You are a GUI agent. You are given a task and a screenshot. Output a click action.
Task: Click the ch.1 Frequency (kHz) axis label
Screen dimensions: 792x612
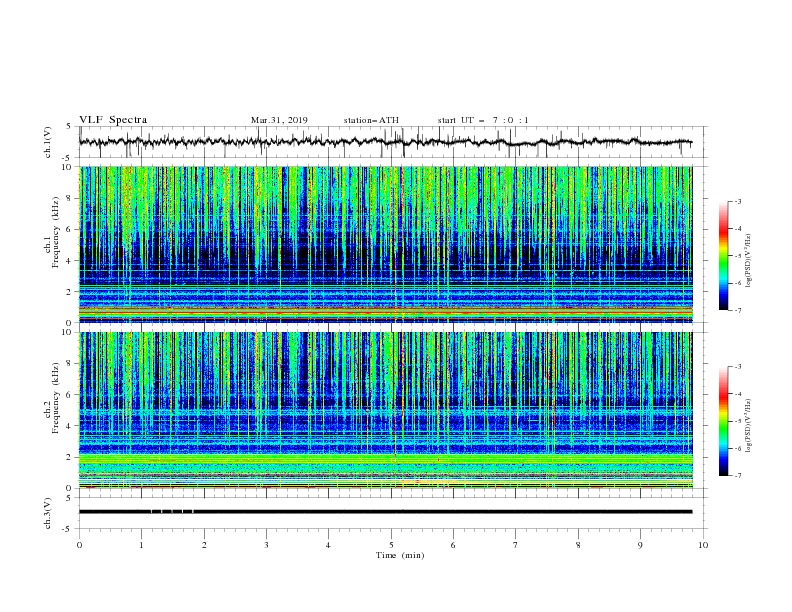pos(52,232)
